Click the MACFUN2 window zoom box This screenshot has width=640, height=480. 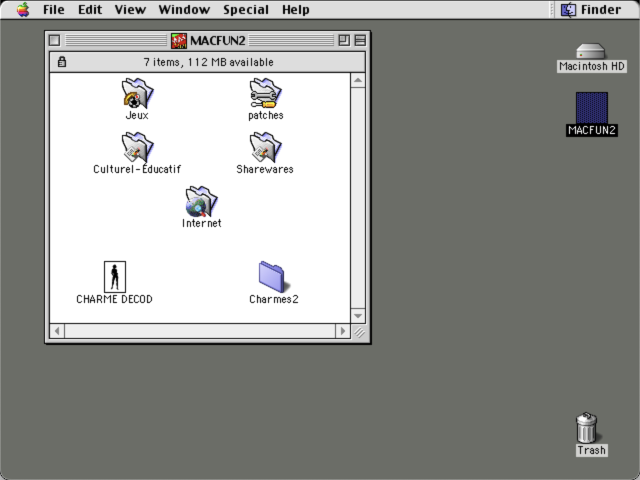(344, 40)
